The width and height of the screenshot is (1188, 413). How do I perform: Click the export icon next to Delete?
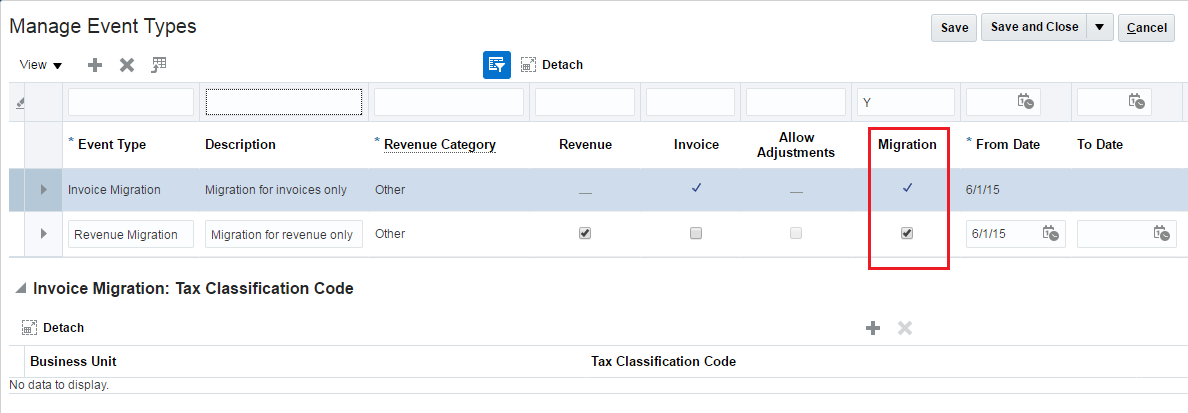(159, 65)
